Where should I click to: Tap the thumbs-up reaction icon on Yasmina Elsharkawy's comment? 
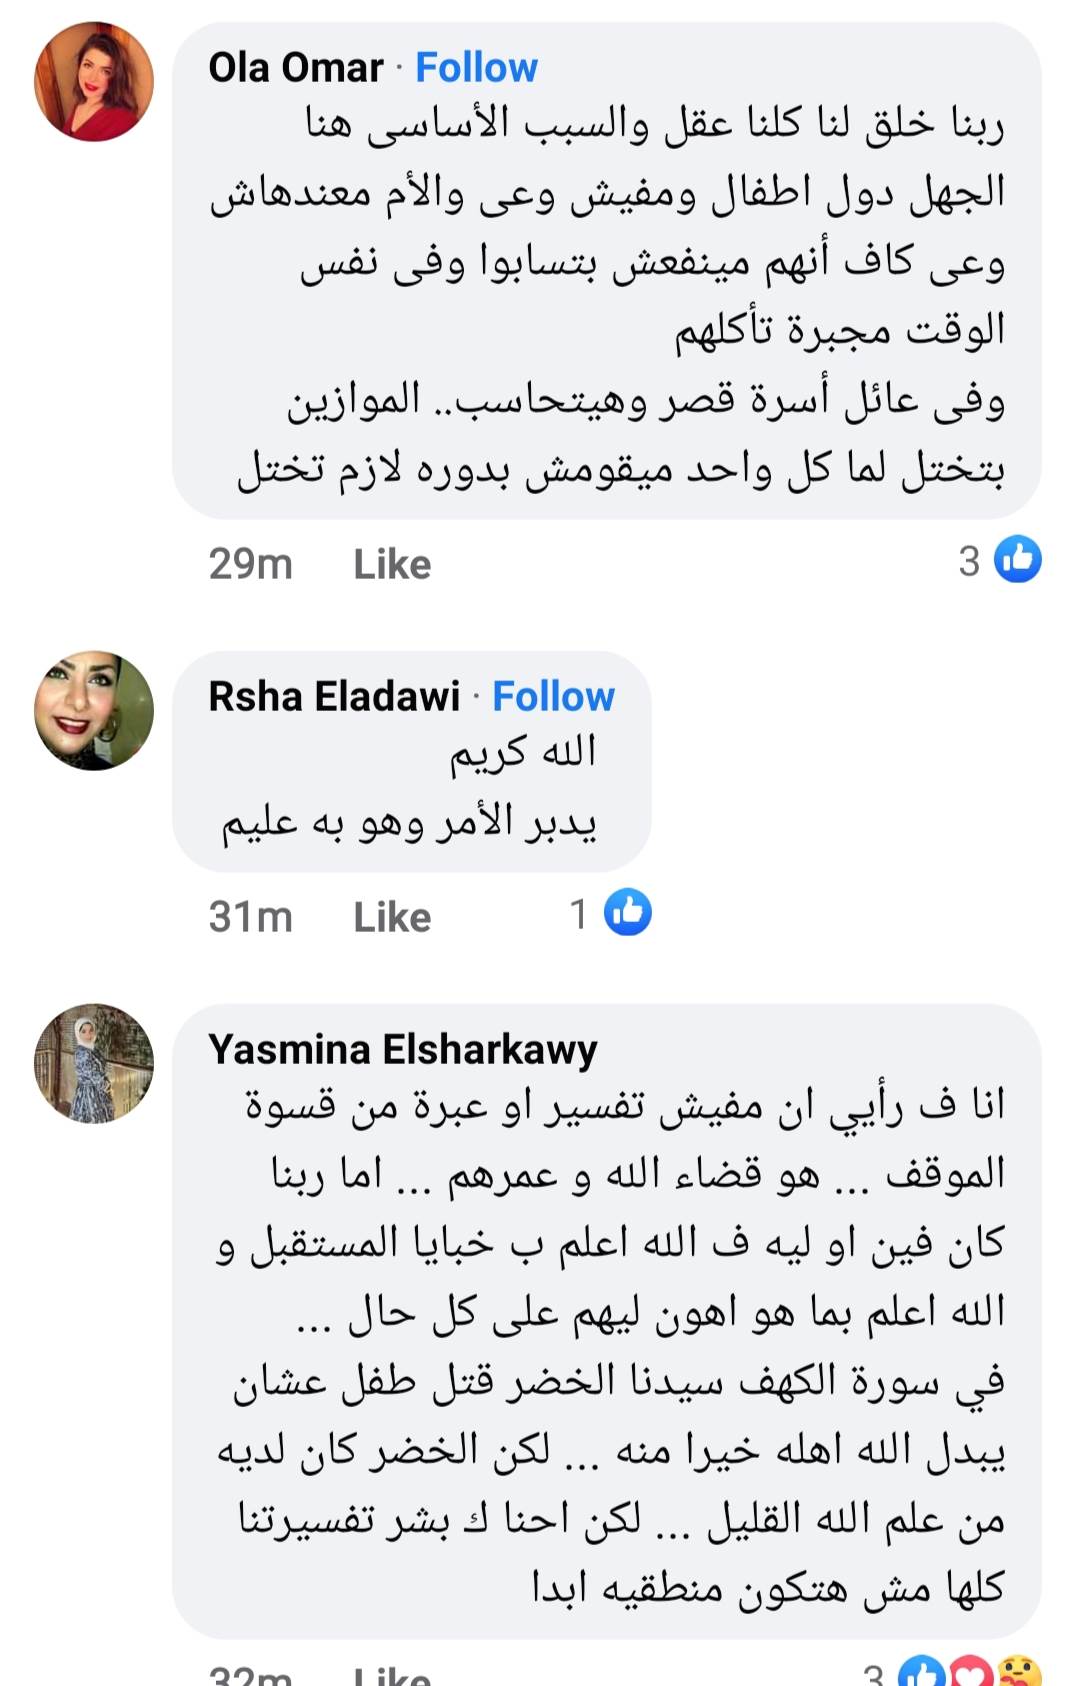(921, 1673)
